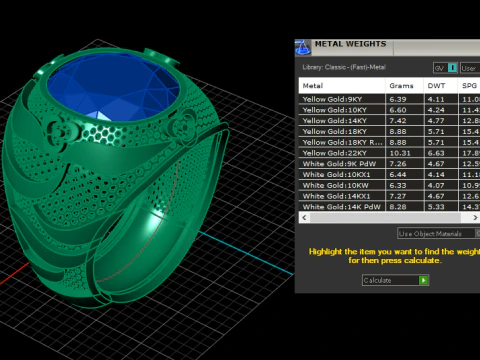Toggle the GV switch
This screenshot has width=480, height=360.
445,68
